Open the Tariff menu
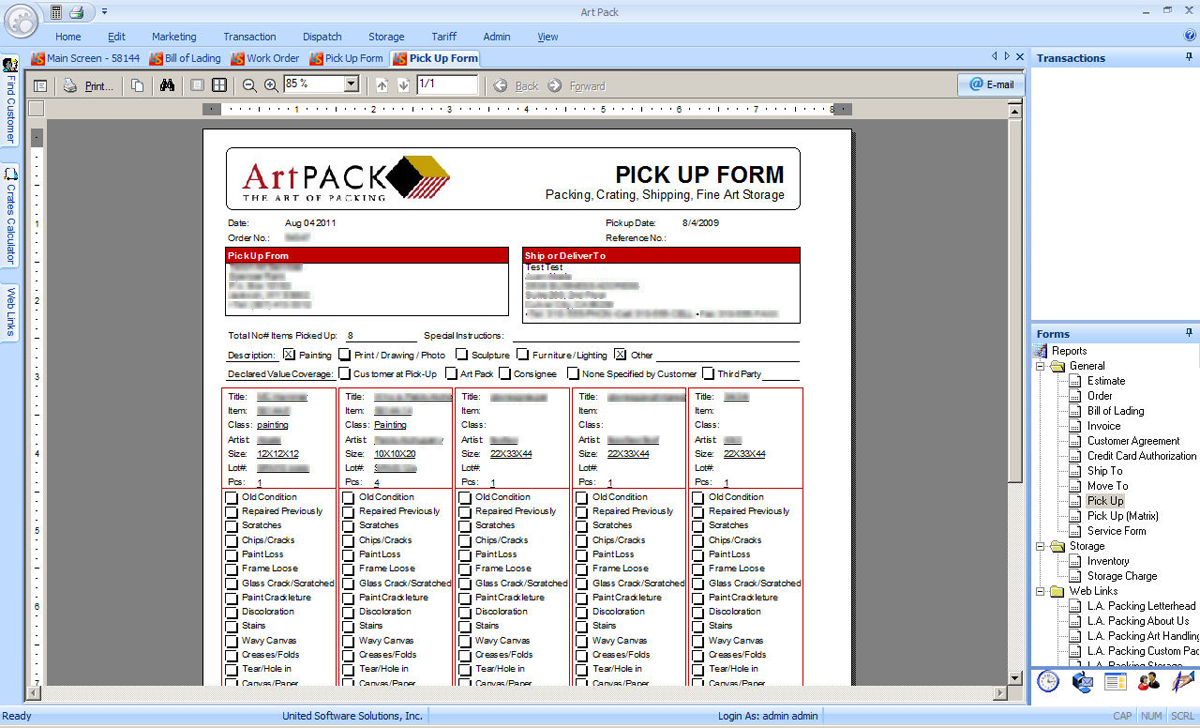Image resolution: width=1200 pixels, height=728 pixels. tap(444, 37)
